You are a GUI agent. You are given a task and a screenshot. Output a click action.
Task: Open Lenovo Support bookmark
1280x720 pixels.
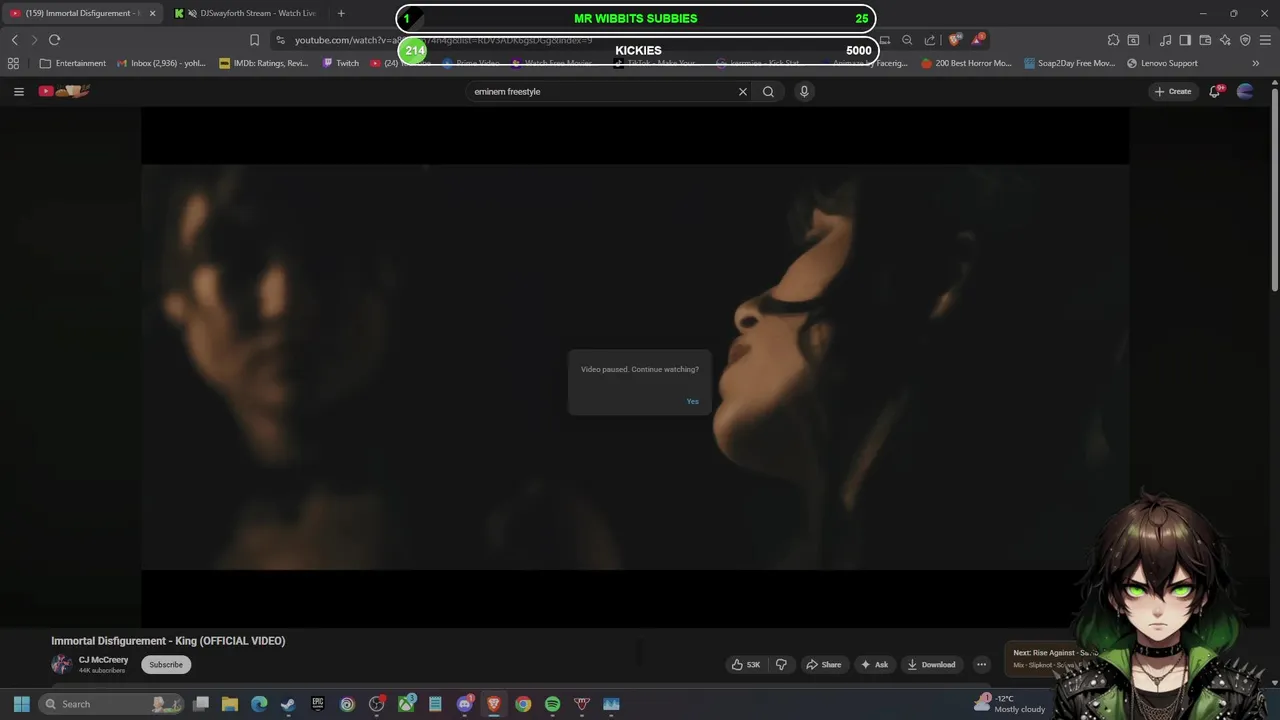pyautogui.click(x=1162, y=63)
